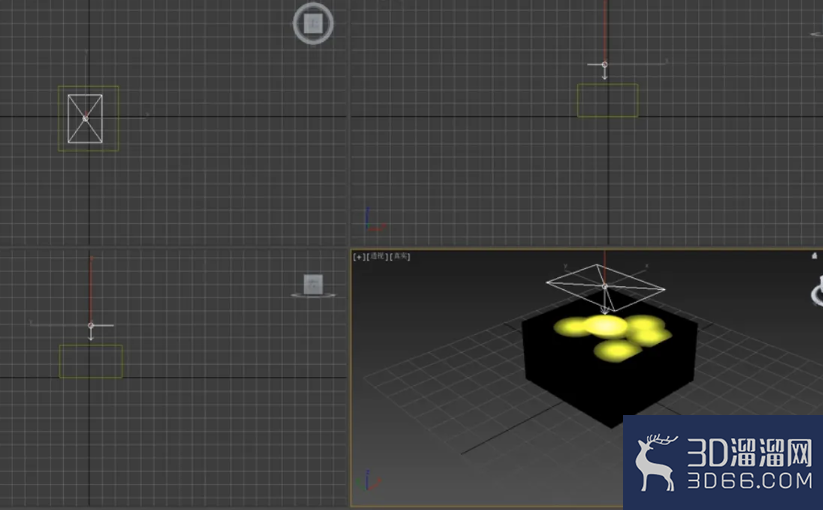Open the [+] viewport general menu
The height and width of the screenshot is (510, 823).
(358, 257)
